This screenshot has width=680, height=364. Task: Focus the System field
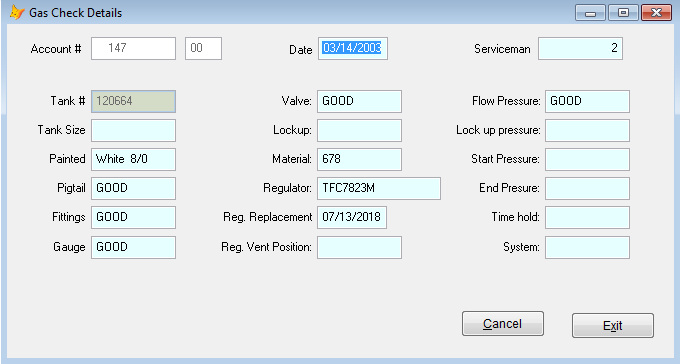coord(587,247)
